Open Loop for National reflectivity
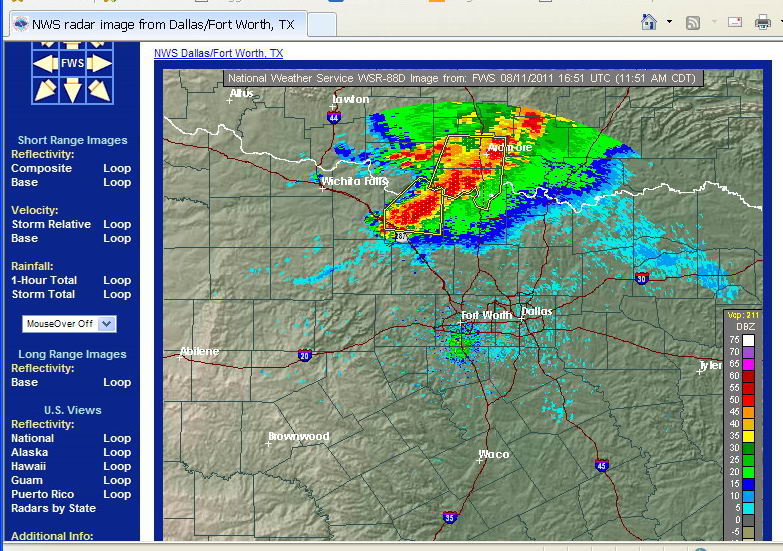Screen dimensions: 783x551 [117, 438]
